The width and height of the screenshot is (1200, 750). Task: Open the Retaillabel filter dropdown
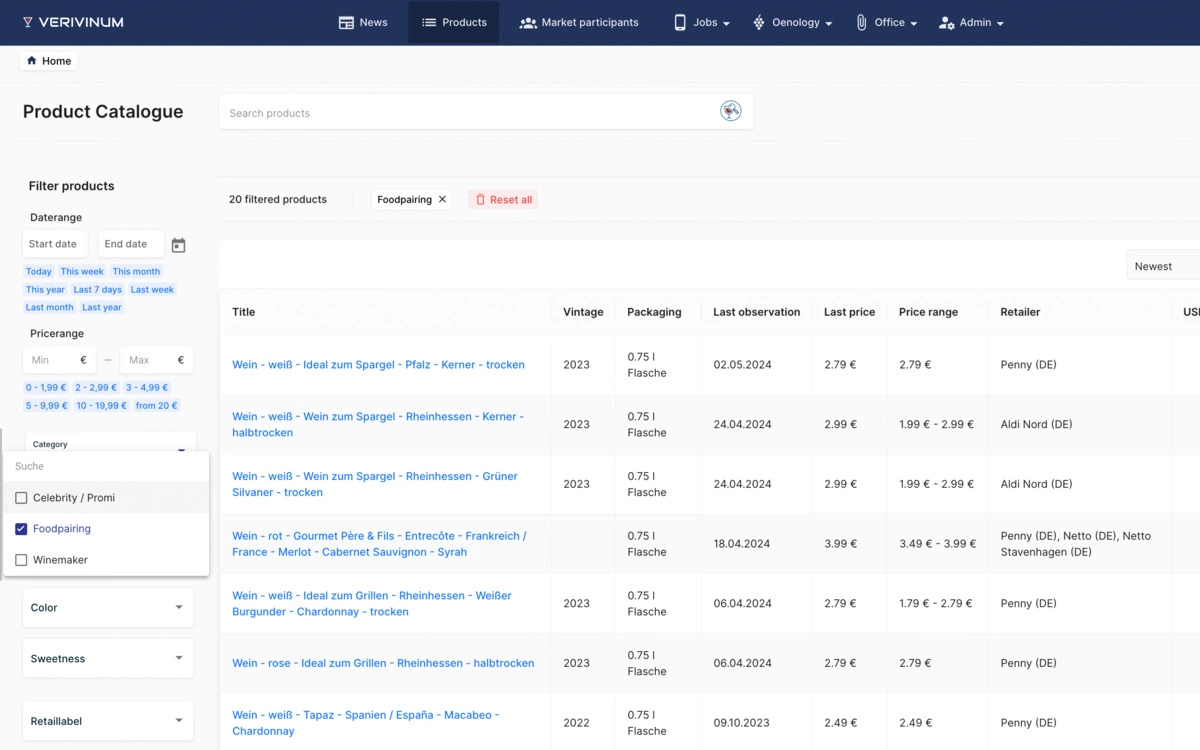[x=108, y=720]
